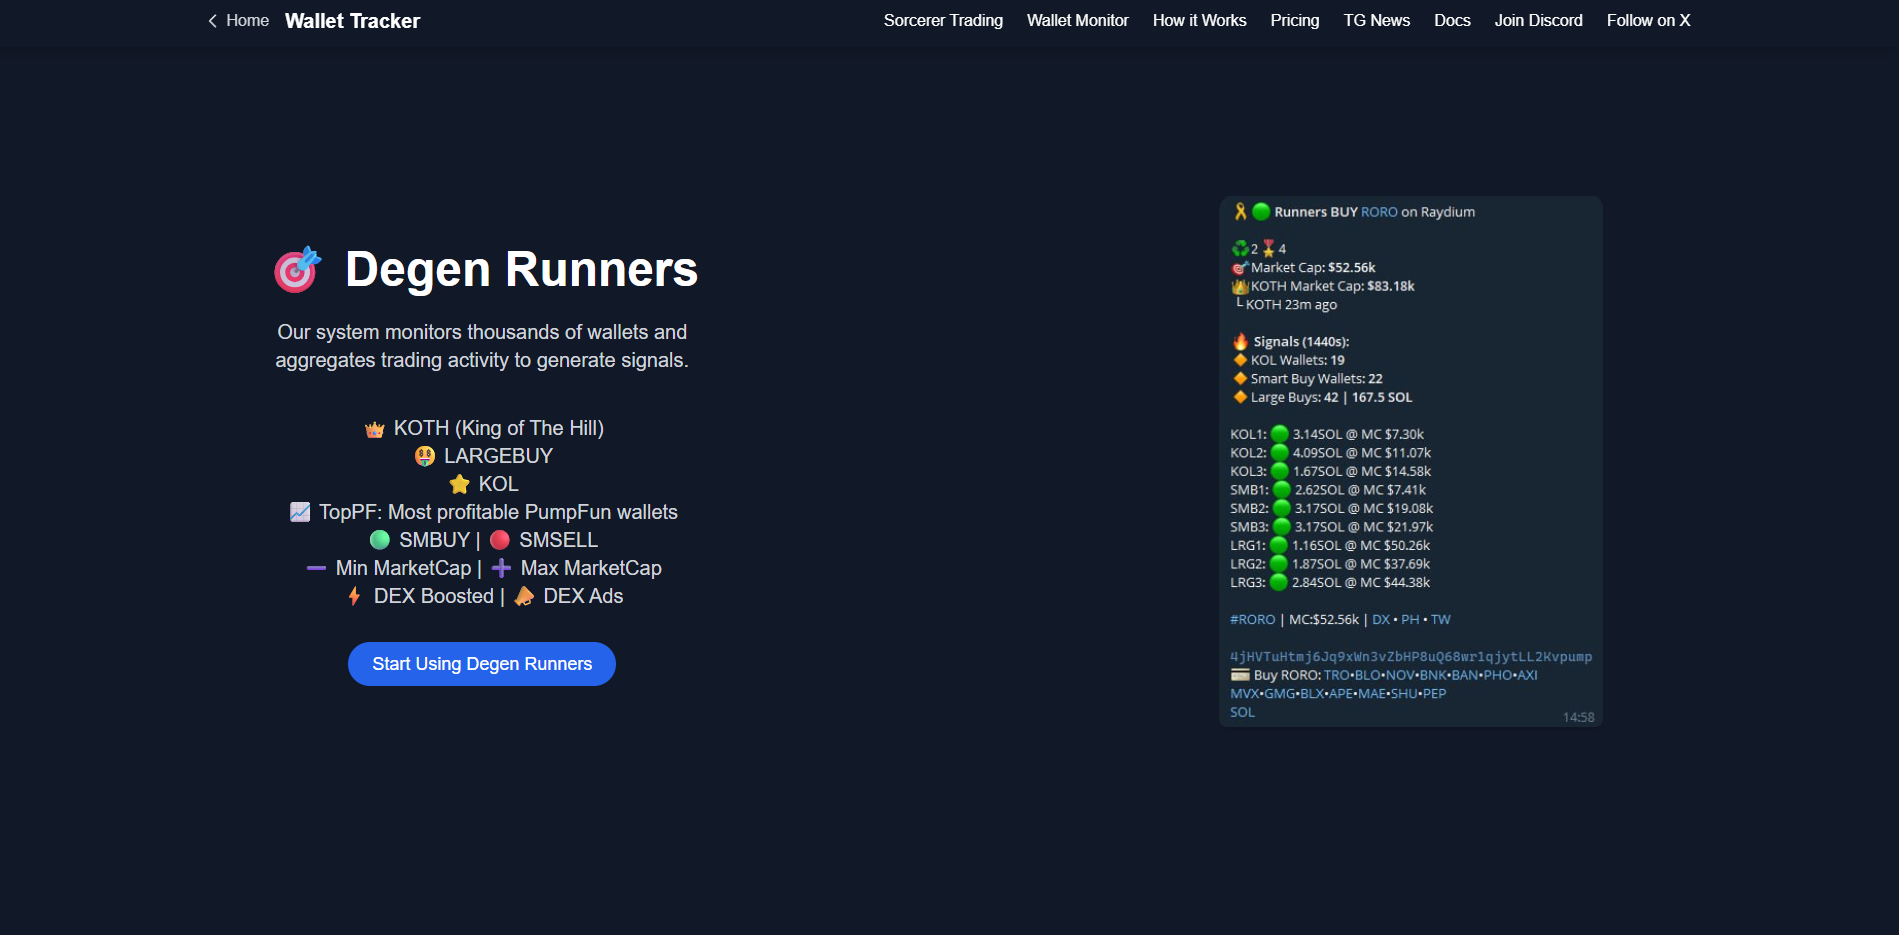This screenshot has width=1899, height=935.
Task: Click the Join Discord link
Action: (x=1538, y=20)
